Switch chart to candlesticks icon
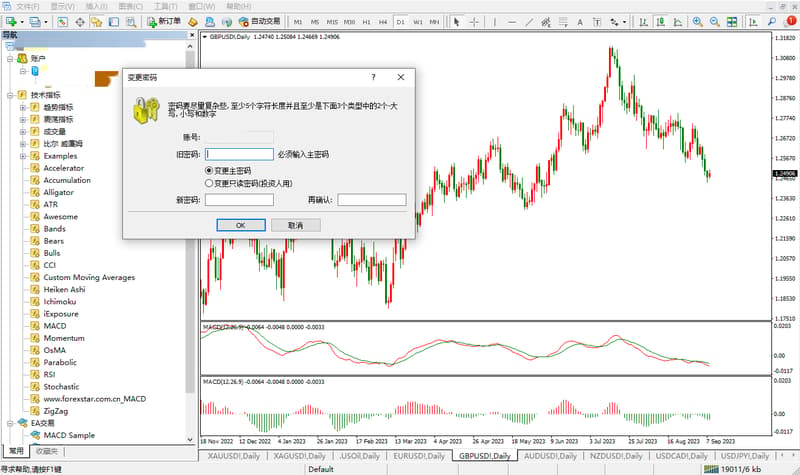Screen dimensions: 800x475 [x=660, y=22]
